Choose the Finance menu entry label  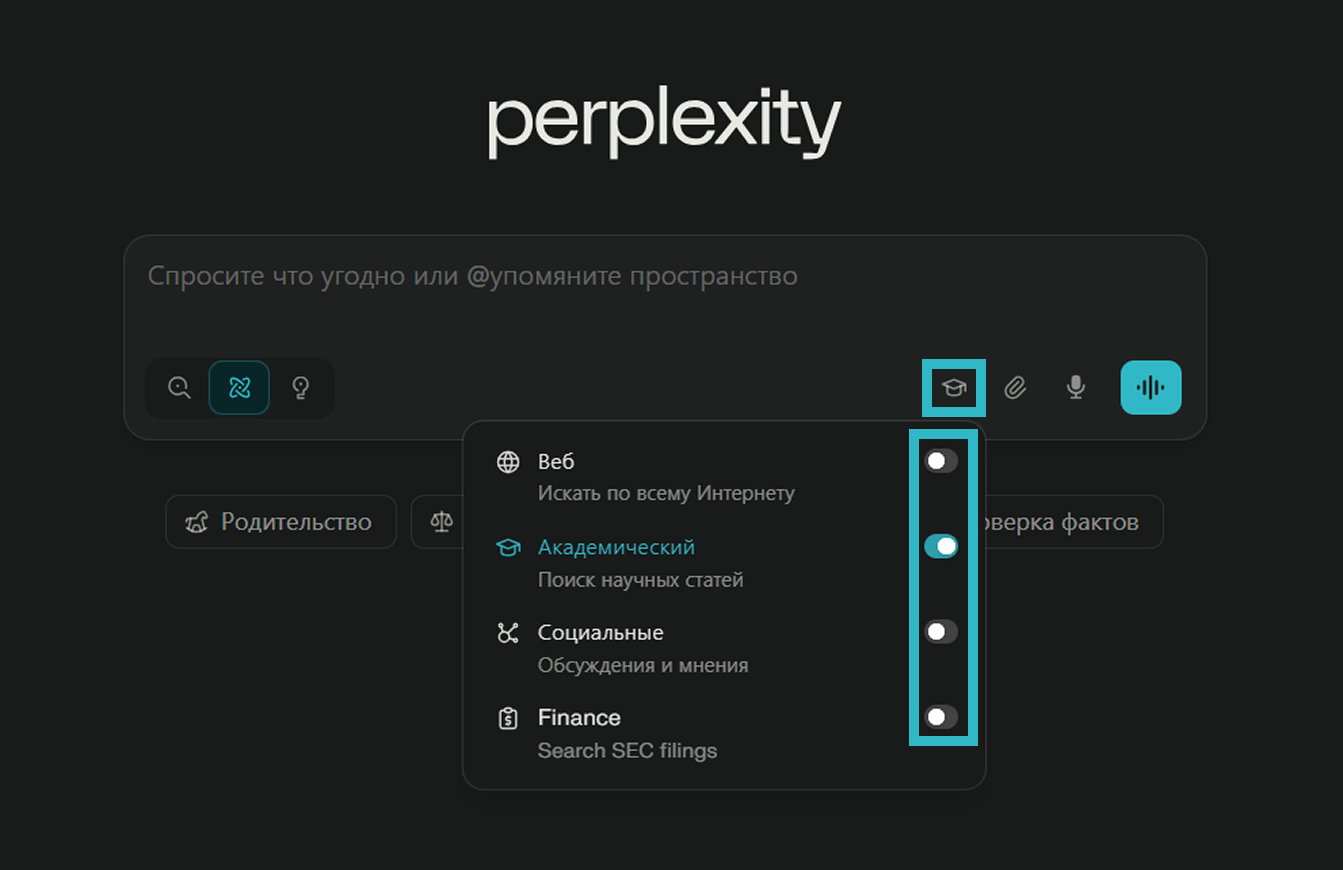click(579, 718)
